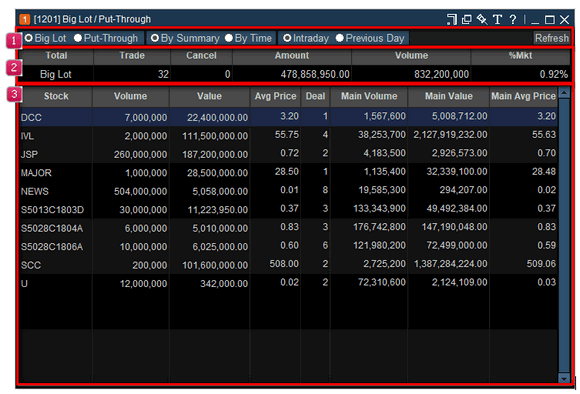
Task: Click the Deal column header
Action: (315, 96)
